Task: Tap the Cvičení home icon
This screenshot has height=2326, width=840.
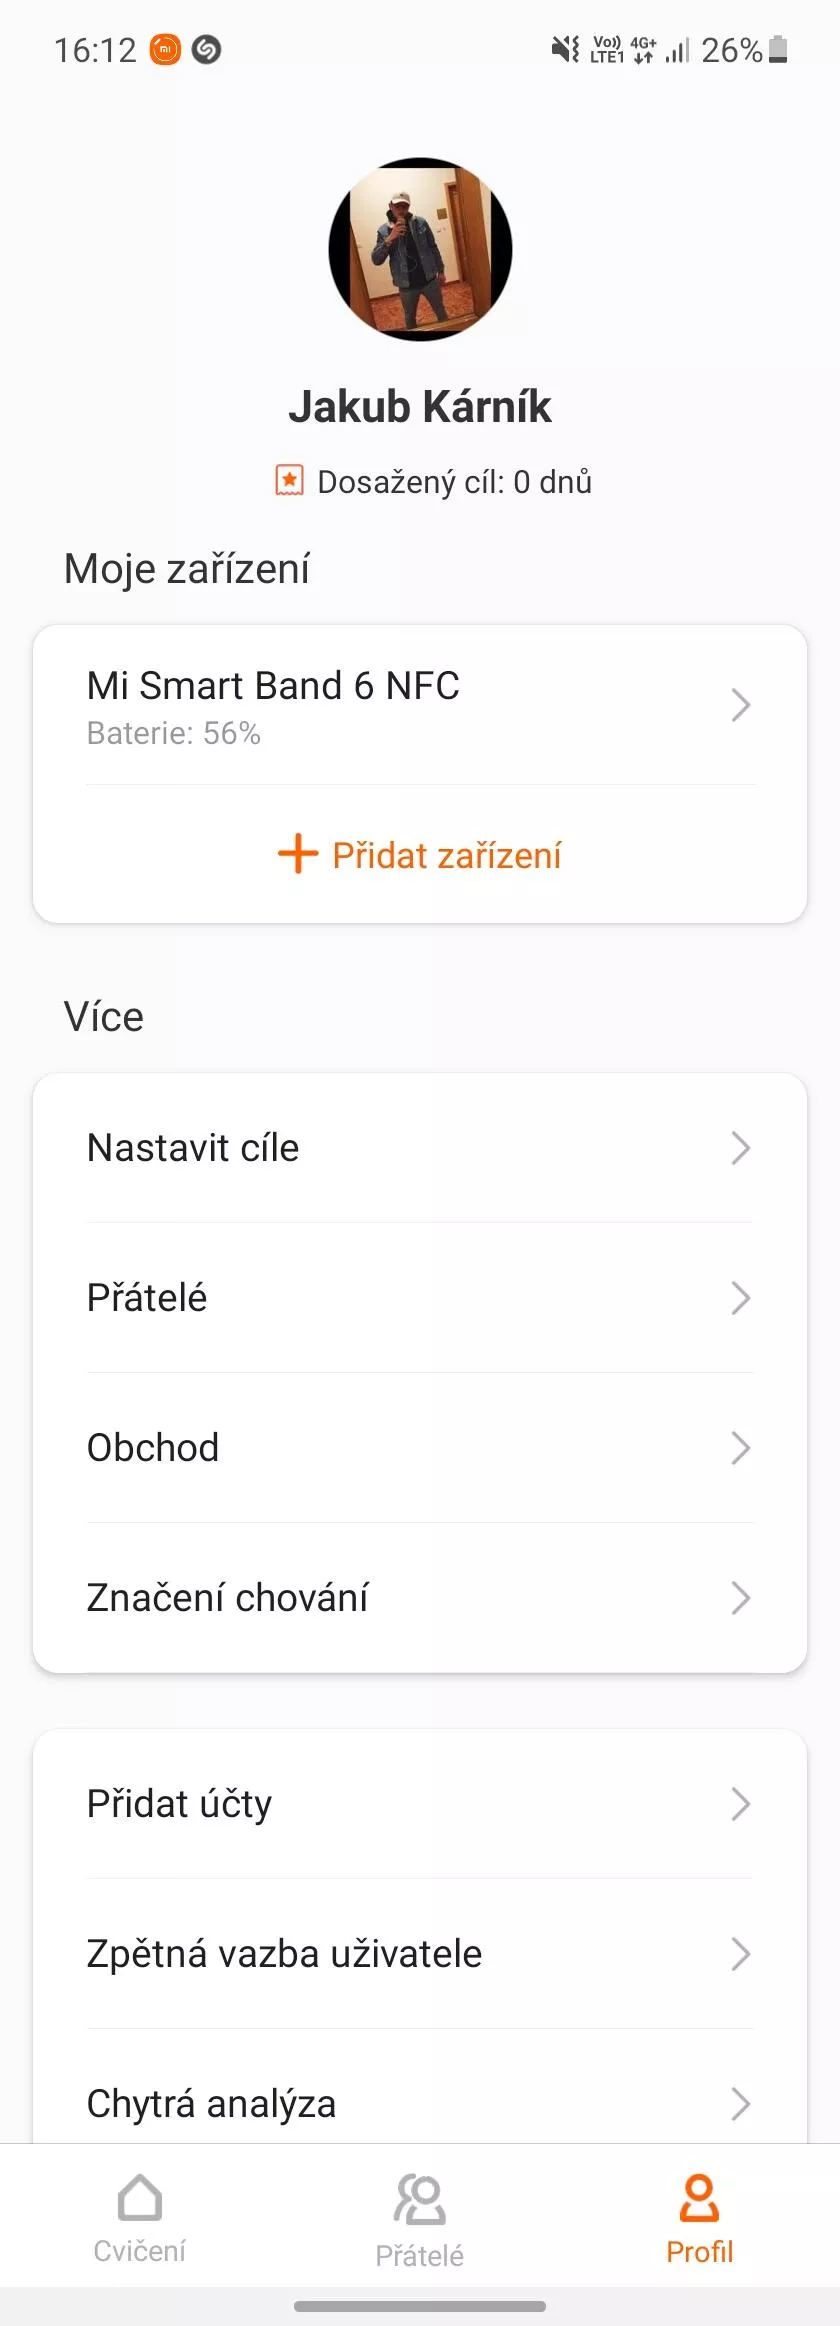Action: [139, 2198]
